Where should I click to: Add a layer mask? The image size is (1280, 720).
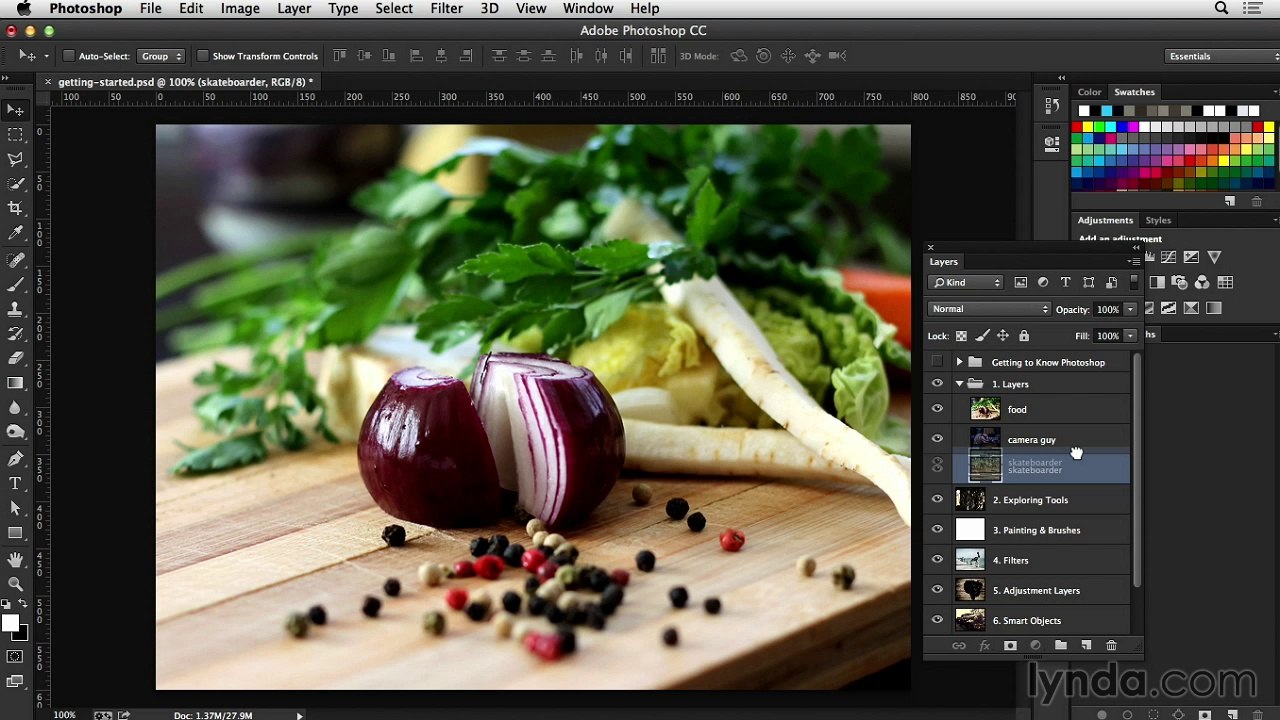point(1010,646)
